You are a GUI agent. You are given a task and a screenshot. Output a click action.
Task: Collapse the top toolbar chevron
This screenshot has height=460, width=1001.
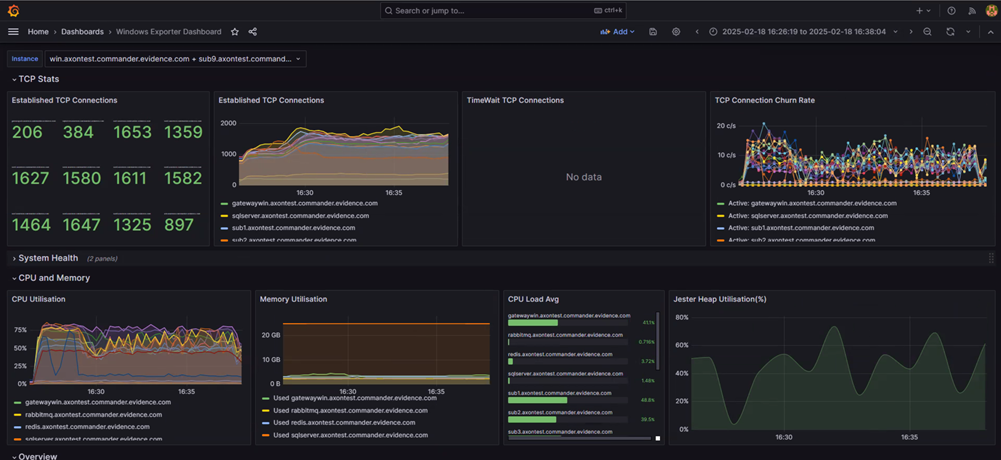pyautogui.click(x=990, y=31)
